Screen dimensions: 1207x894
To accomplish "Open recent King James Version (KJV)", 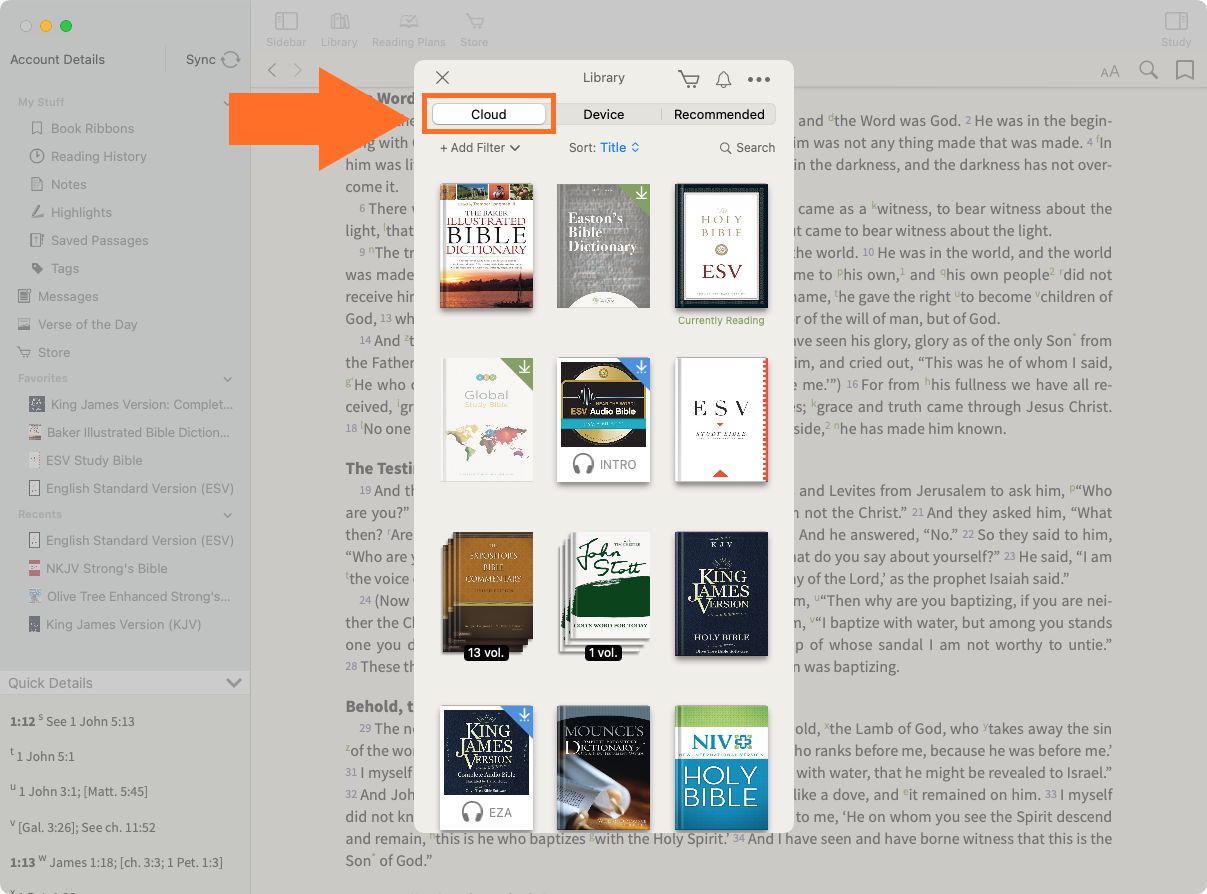I will (115, 624).
